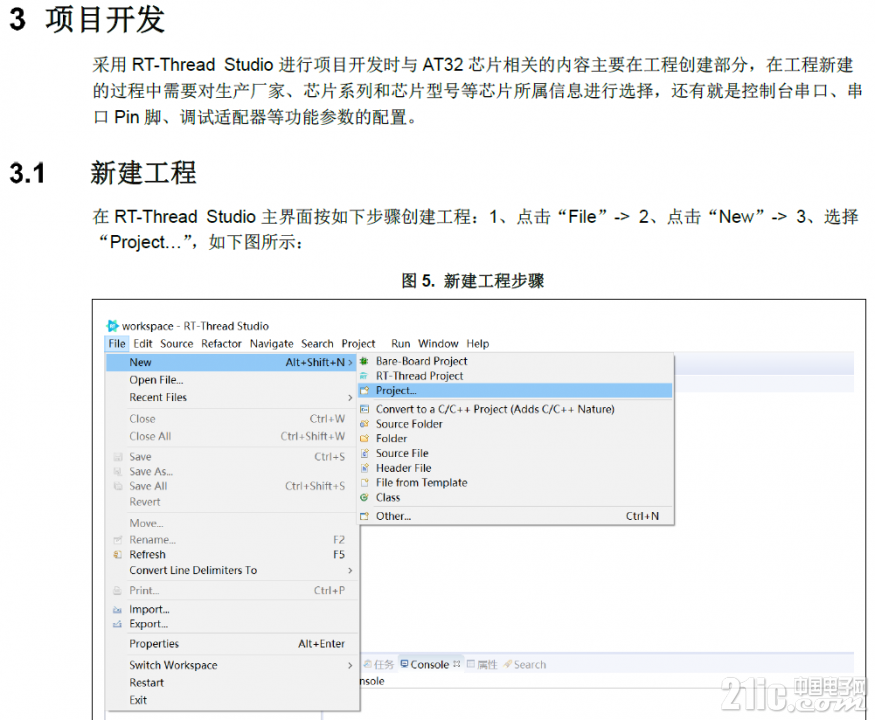Open the Help menu
Viewport: 875px width, 720px height.
[x=478, y=344]
